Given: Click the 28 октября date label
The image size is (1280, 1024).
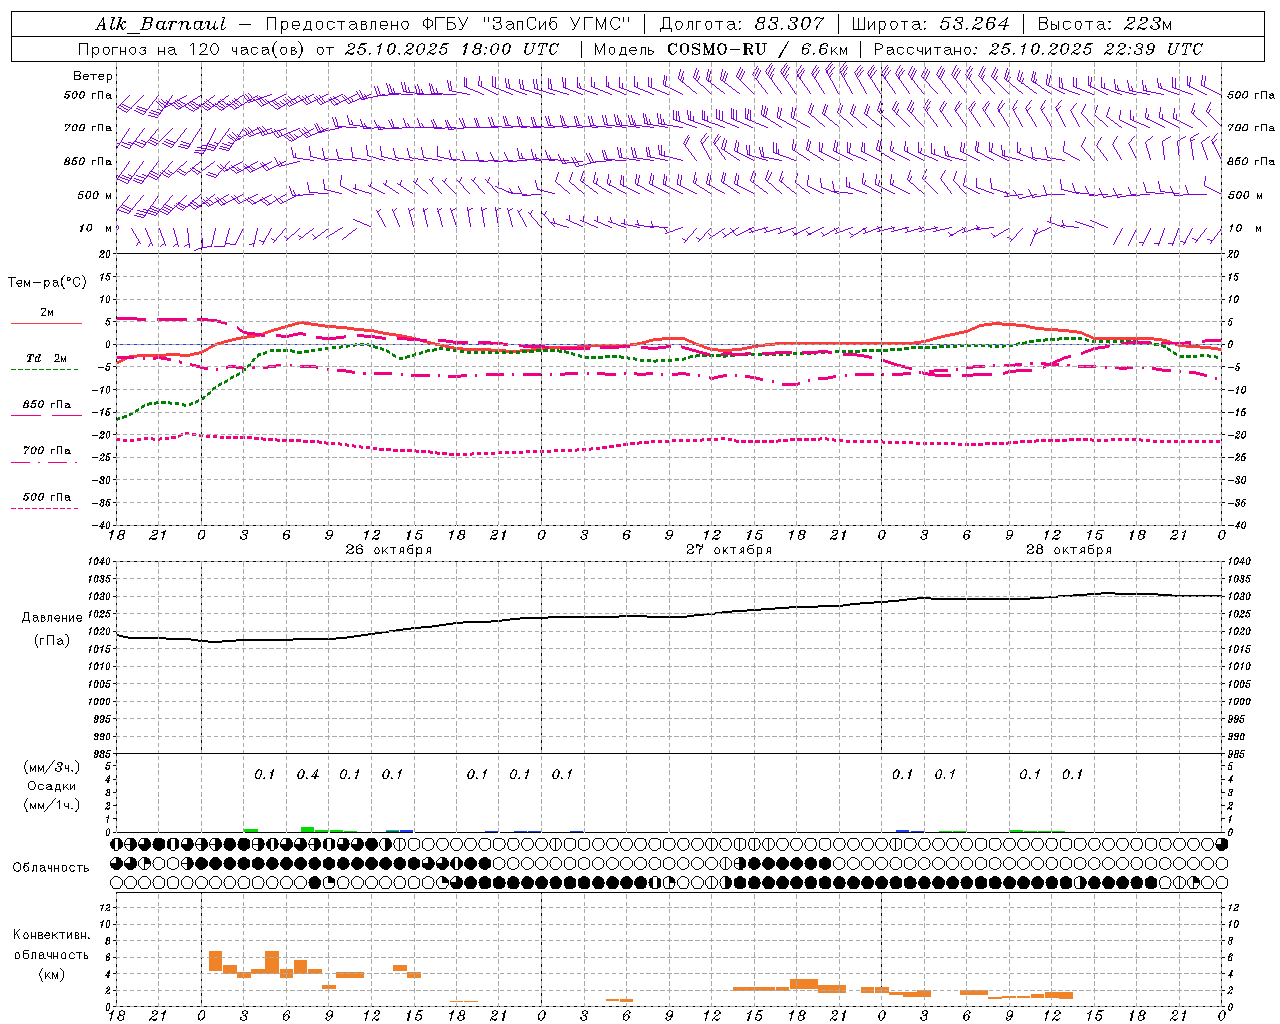Looking at the screenshot, I should coord(1069,550).
